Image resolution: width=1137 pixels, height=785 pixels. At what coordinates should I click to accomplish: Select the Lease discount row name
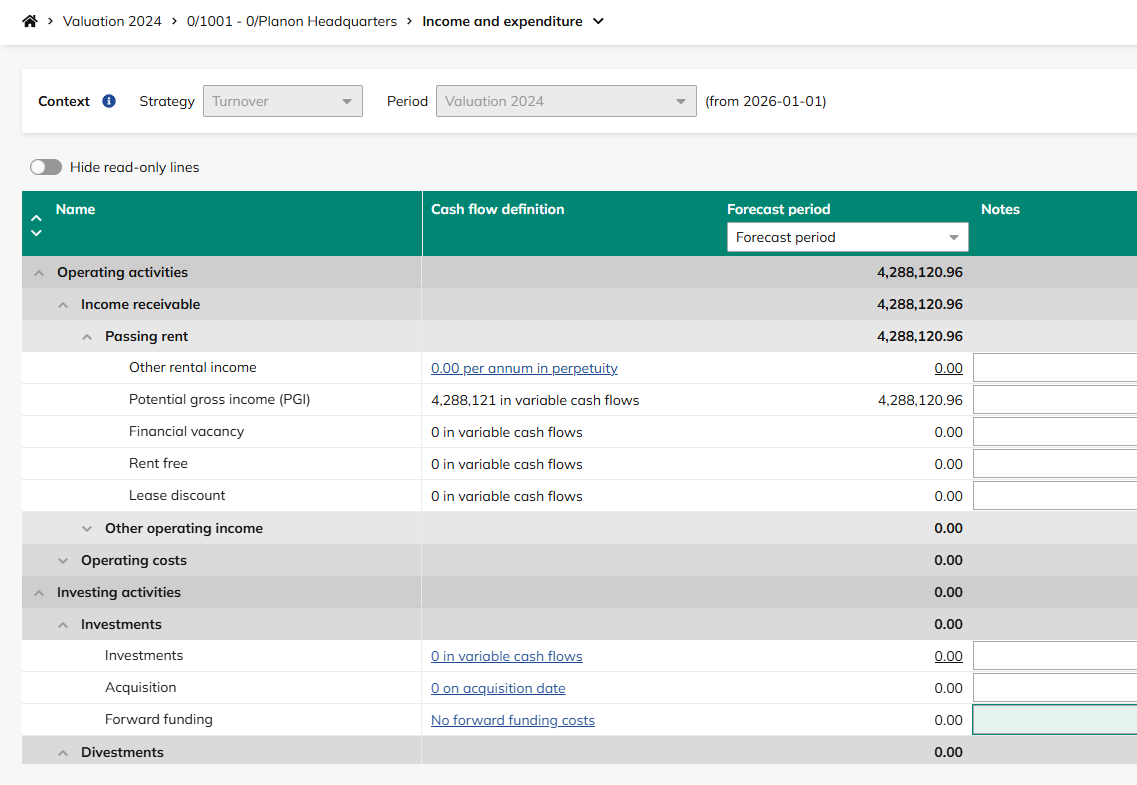(177, 495)
